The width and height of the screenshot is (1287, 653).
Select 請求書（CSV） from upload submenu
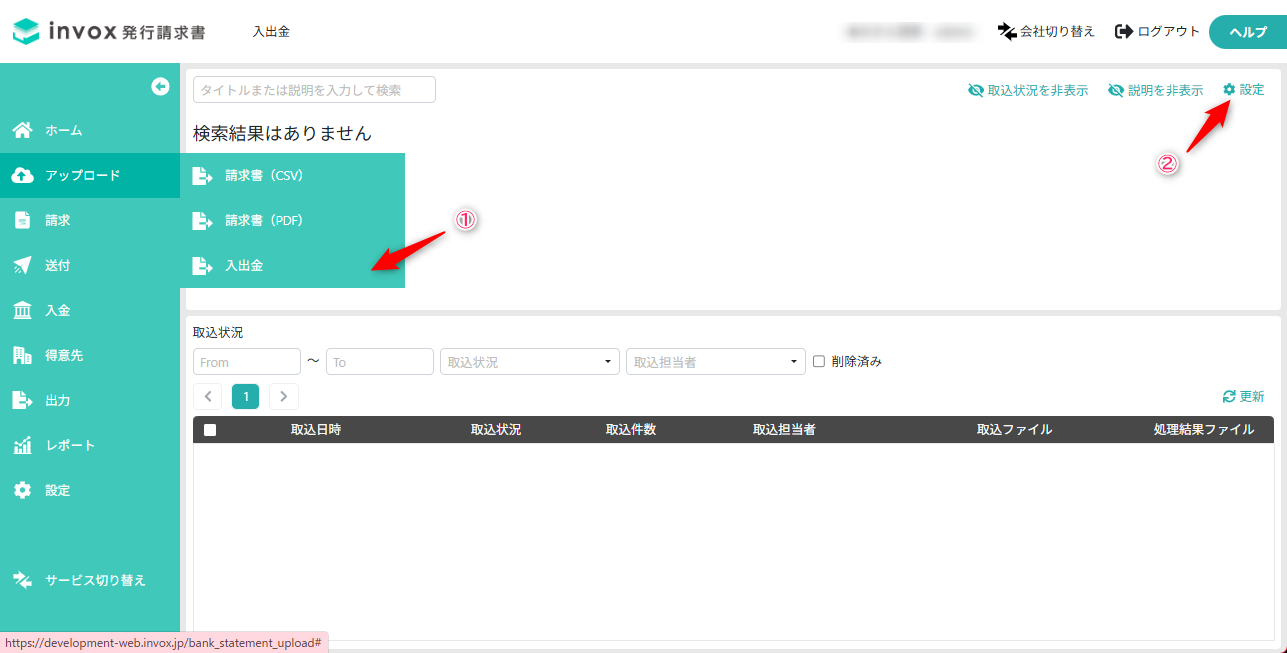coord(263,176)
